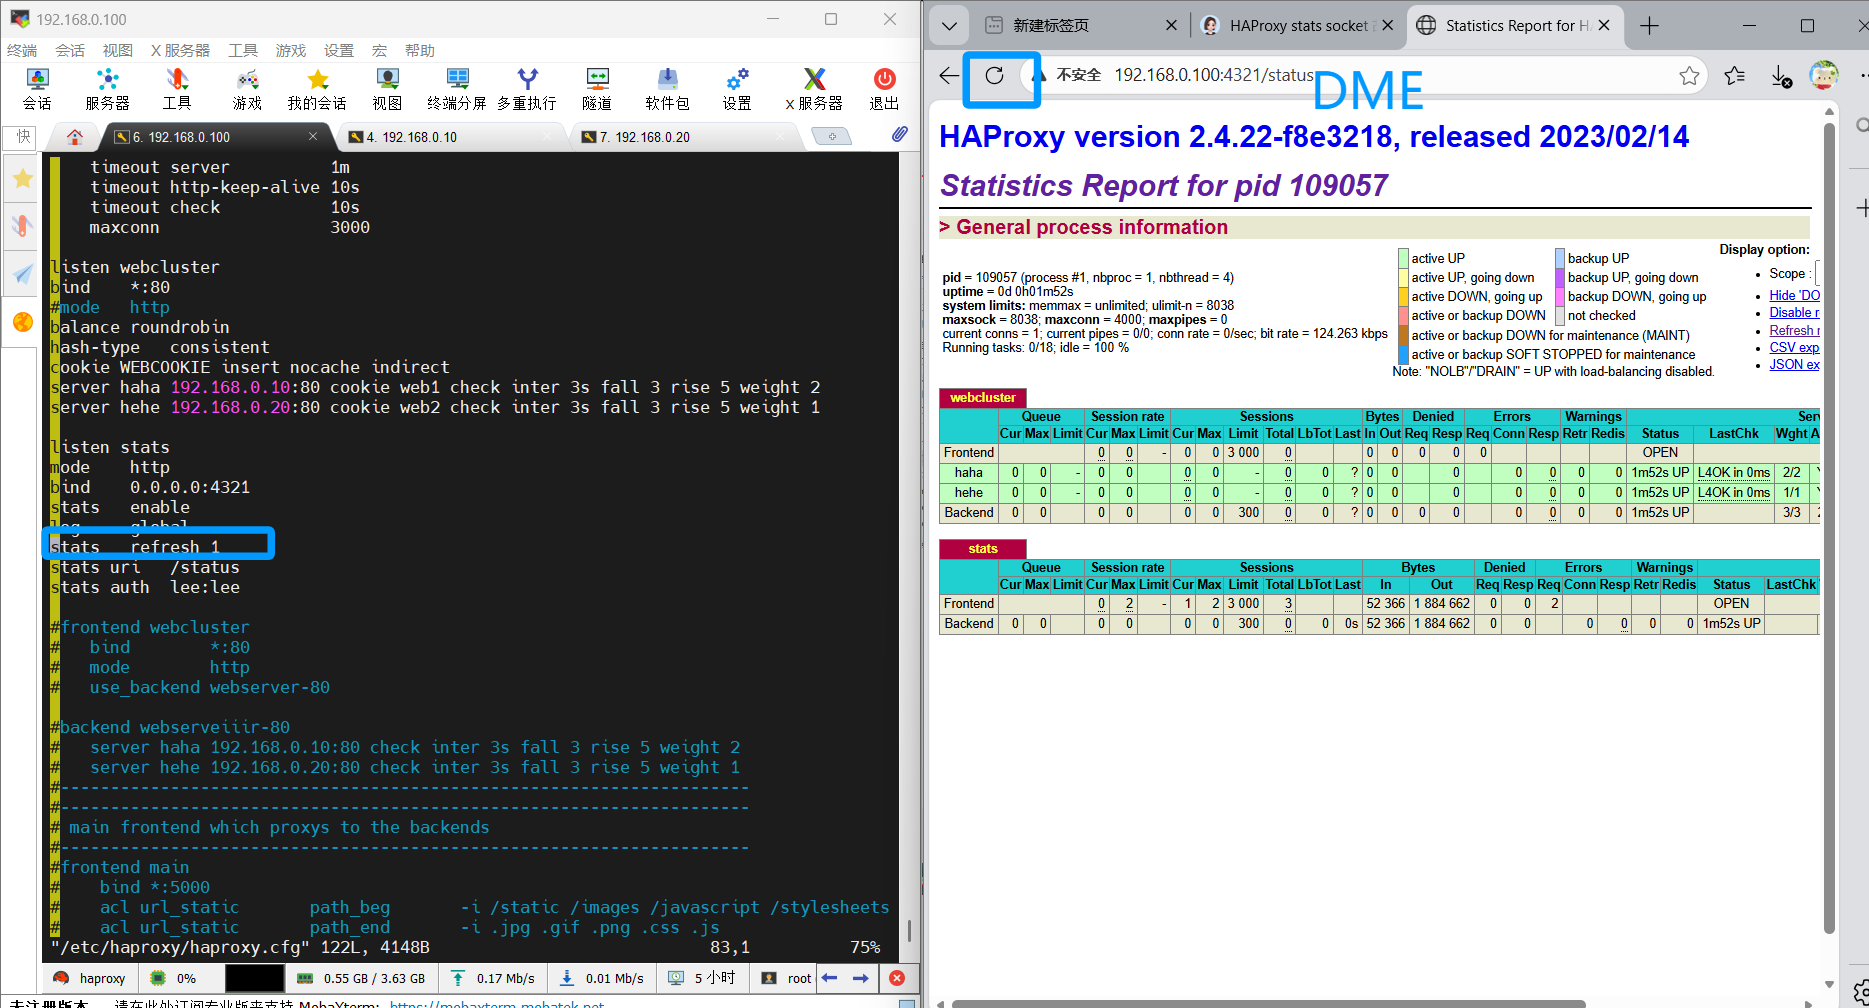
Task: Click the 快 quick connect field
Action: [x=19, y=137]
